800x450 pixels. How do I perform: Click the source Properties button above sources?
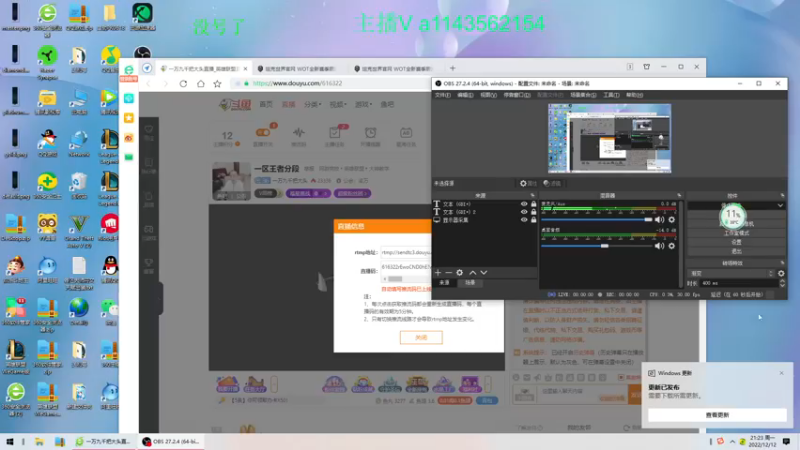pyautogui.click(x=528, y=183)
